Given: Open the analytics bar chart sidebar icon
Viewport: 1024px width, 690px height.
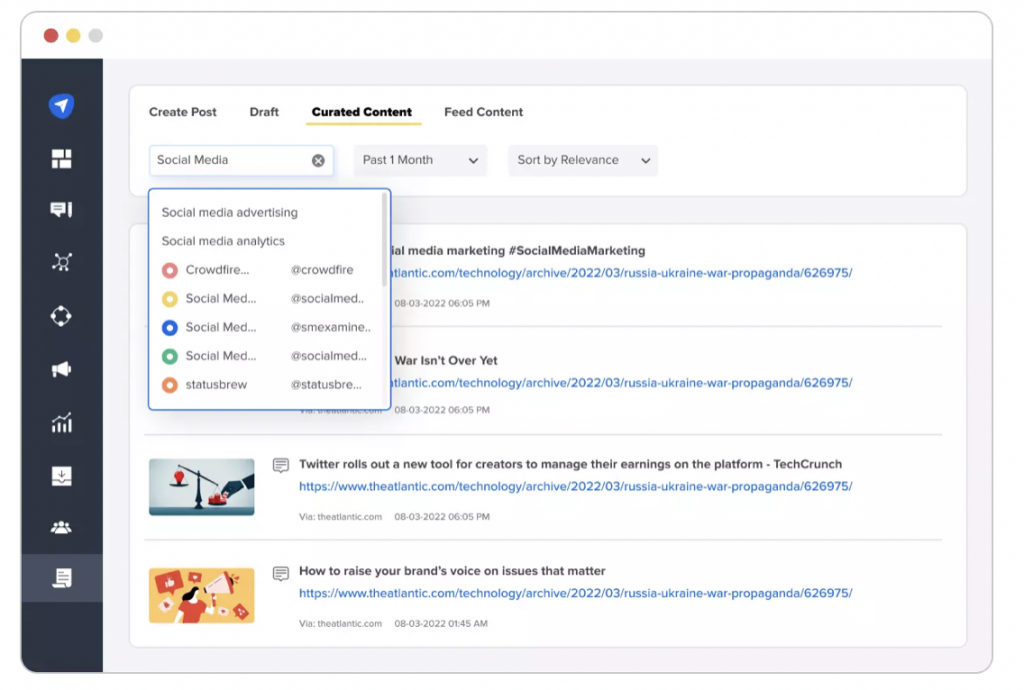Looking at the screenshot, I should [x=62, y=423].
